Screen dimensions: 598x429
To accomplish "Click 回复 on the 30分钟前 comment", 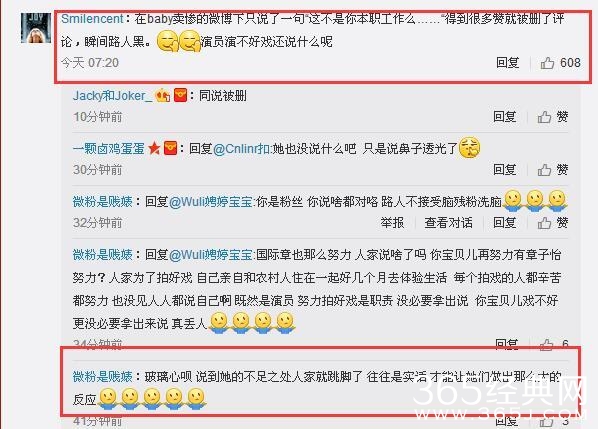I will 505,169.
